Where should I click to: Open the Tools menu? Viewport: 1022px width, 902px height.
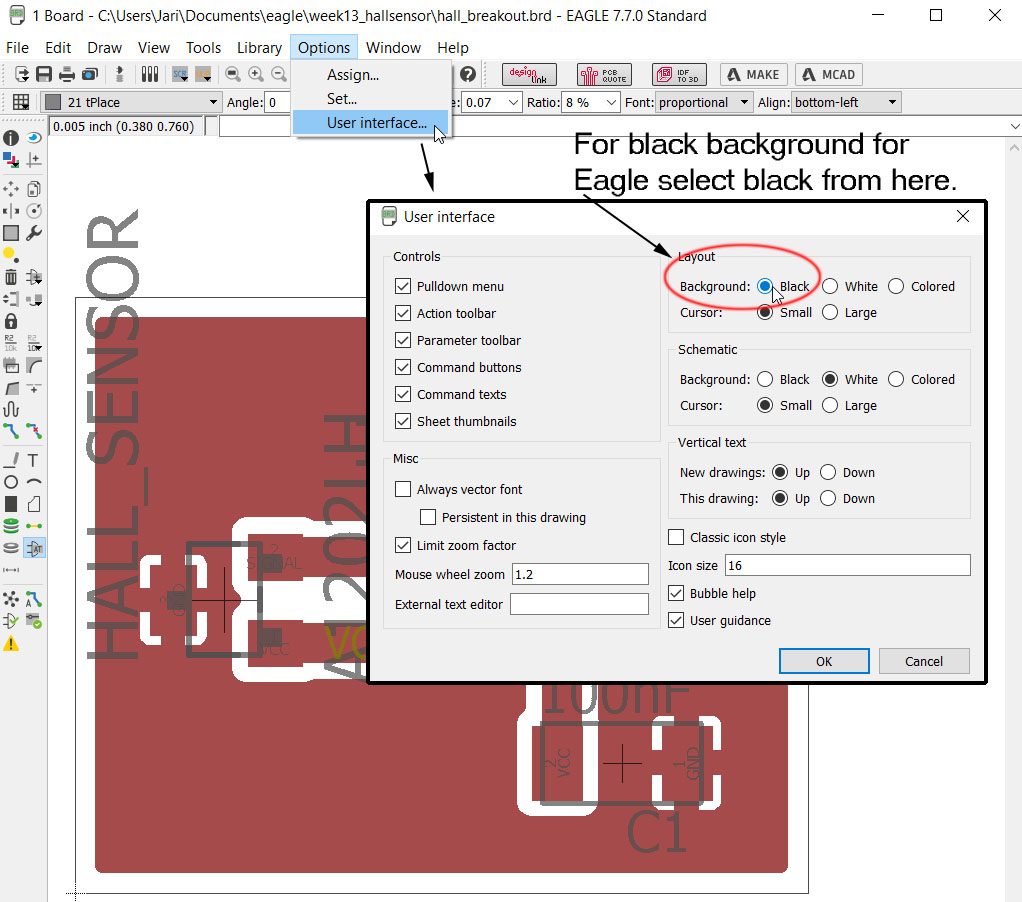pos(203,48)
